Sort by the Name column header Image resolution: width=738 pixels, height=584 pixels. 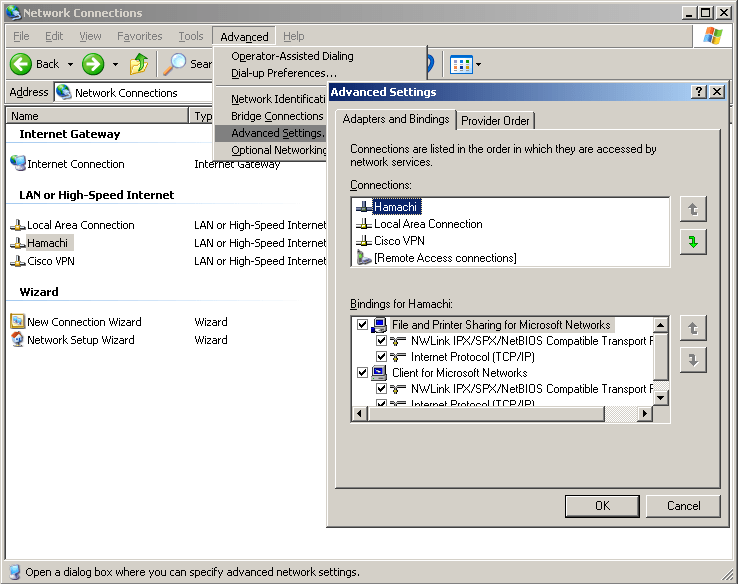tap(97, 116)
